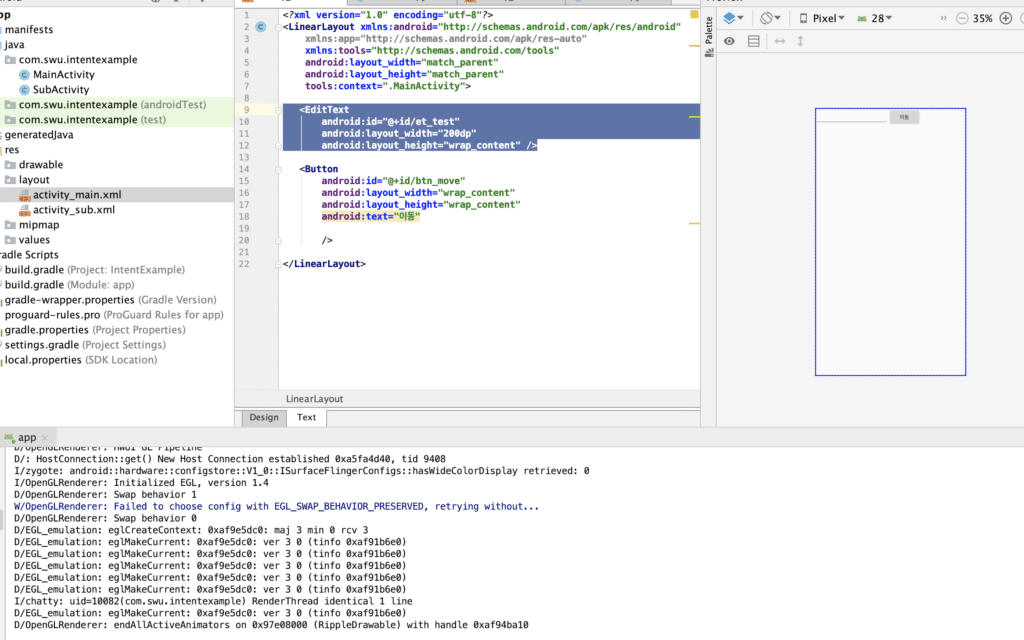Click the I/chatty log line
Screen dimensions: 1024x640
point(213,601)
